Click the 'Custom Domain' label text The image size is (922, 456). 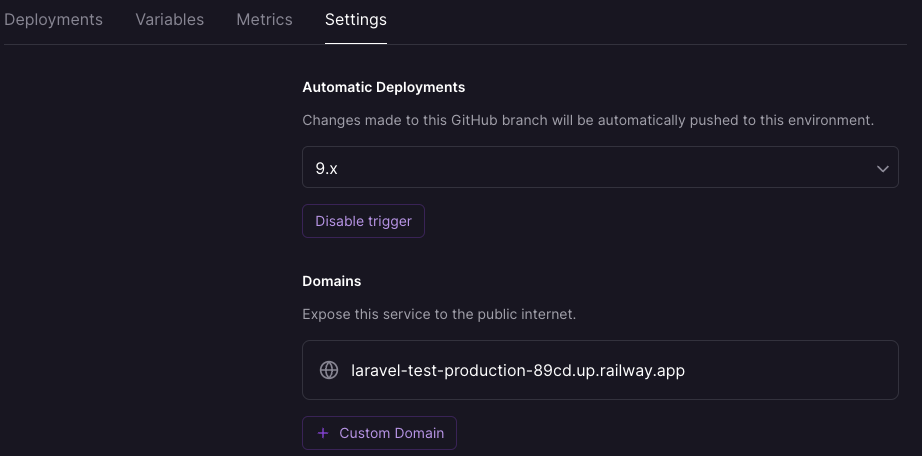tap(392, 433)
